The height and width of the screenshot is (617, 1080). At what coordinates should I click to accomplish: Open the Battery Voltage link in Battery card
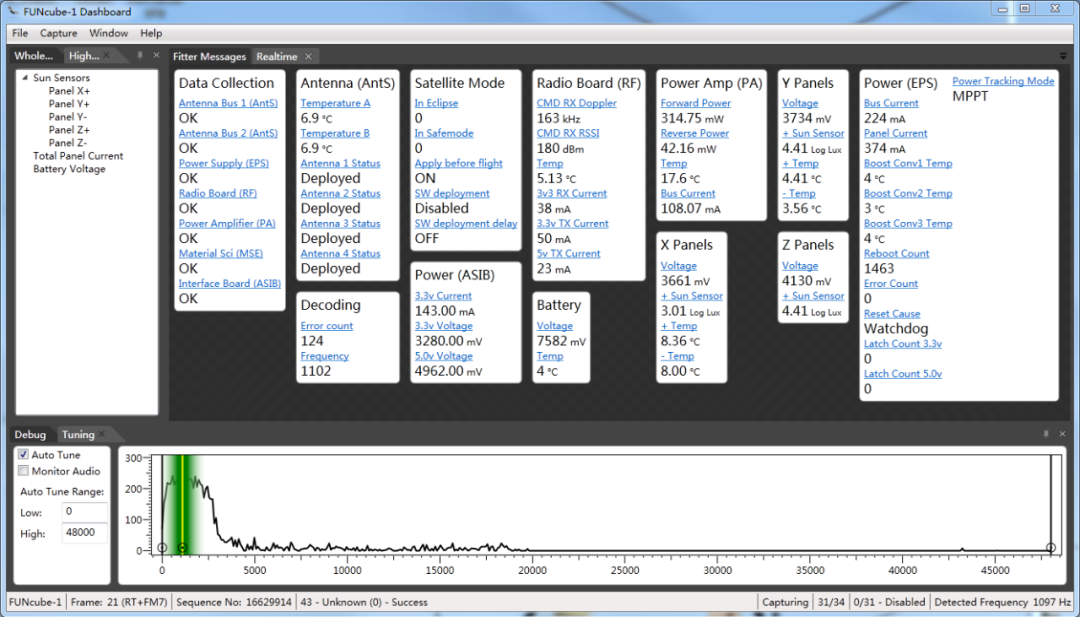[554, 326]
